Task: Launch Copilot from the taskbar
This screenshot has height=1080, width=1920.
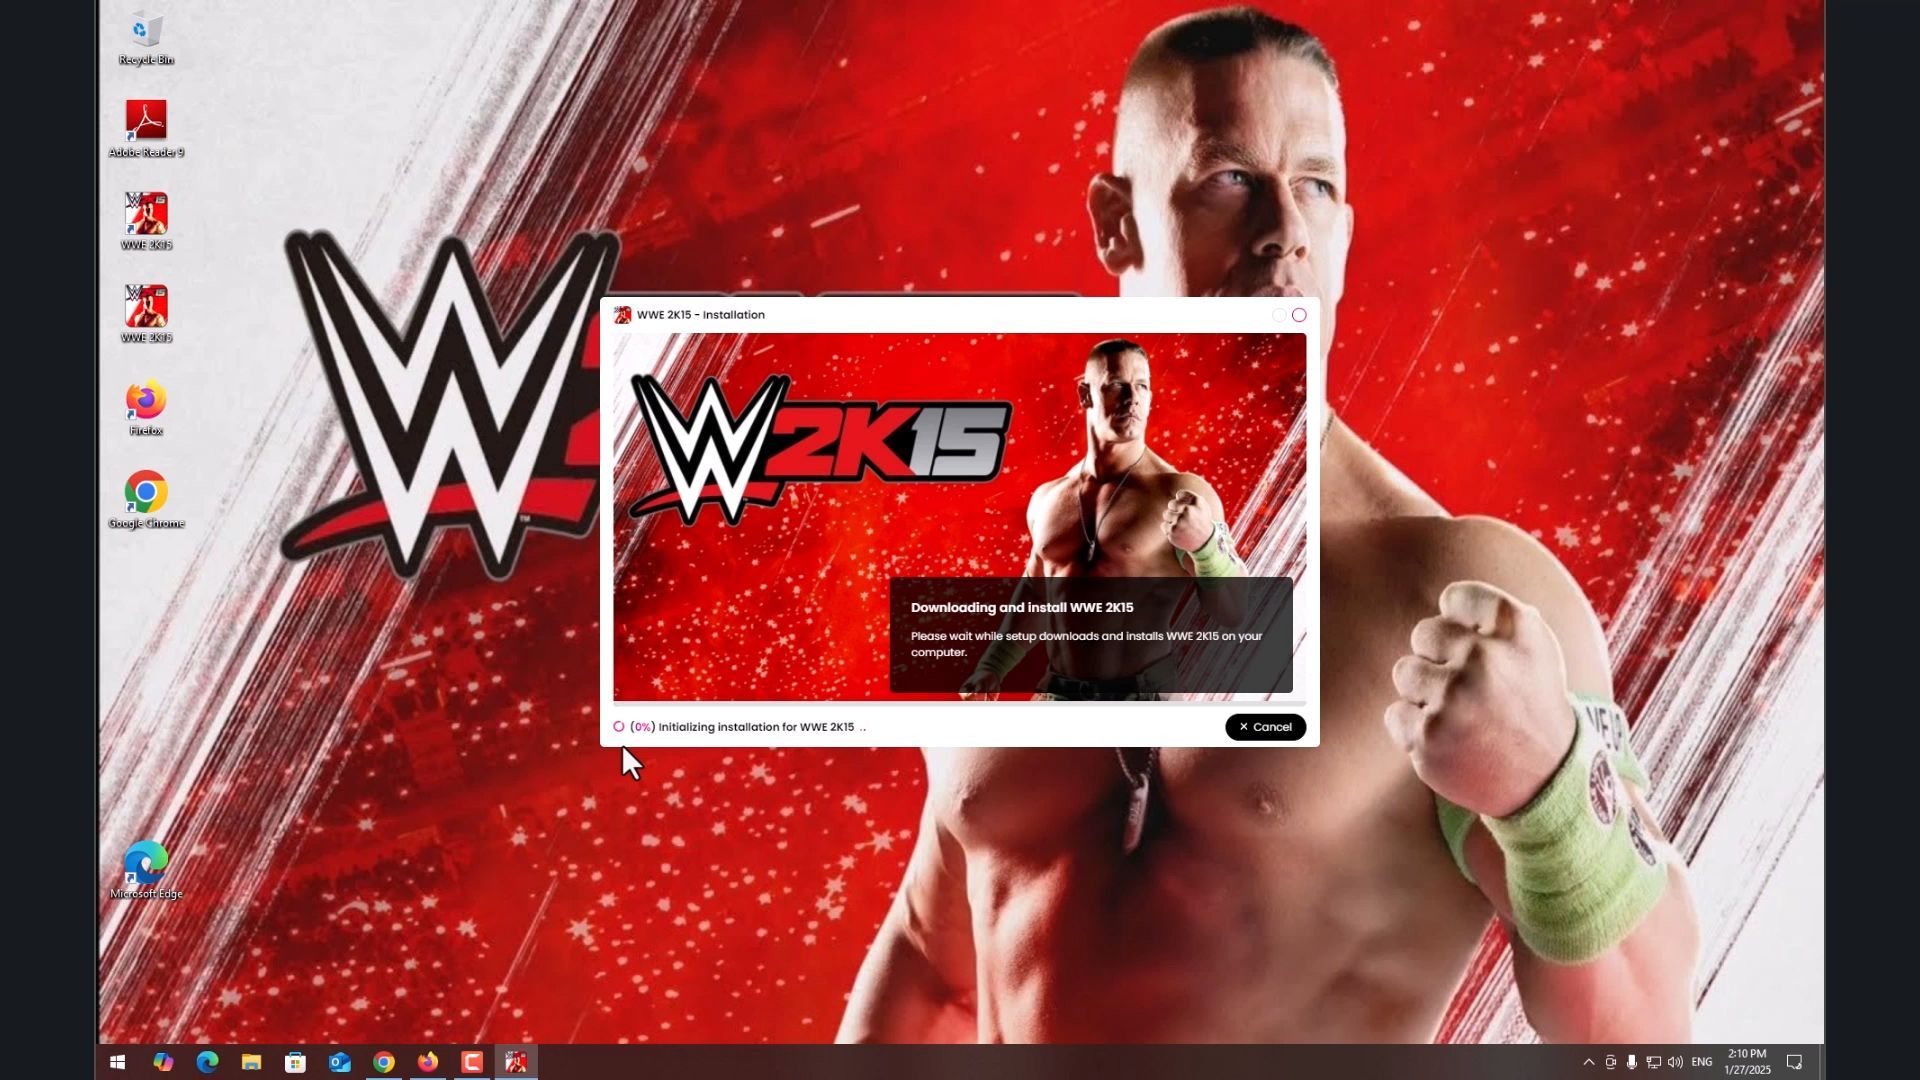Action: click(x=163, y=1062)
